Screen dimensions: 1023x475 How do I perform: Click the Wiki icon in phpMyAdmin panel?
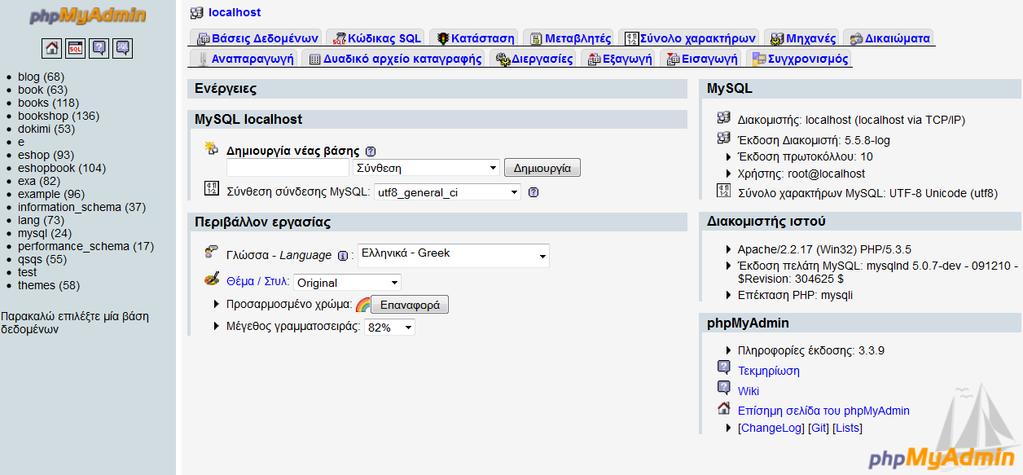(x=724, y=388)
